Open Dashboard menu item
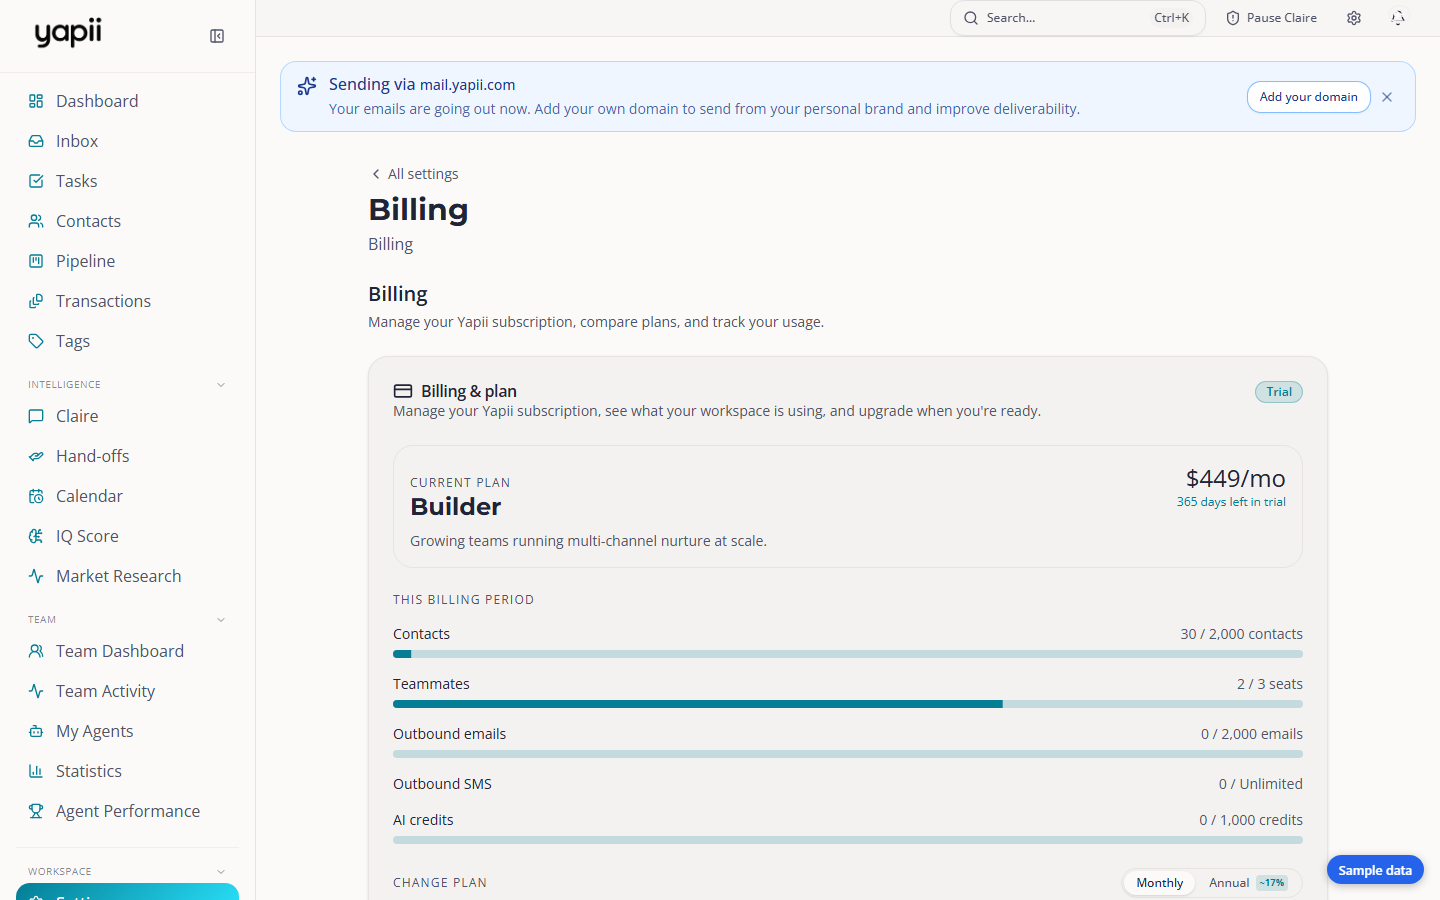The width and height of the screenshot is (1440, 900). coord(128,101)
